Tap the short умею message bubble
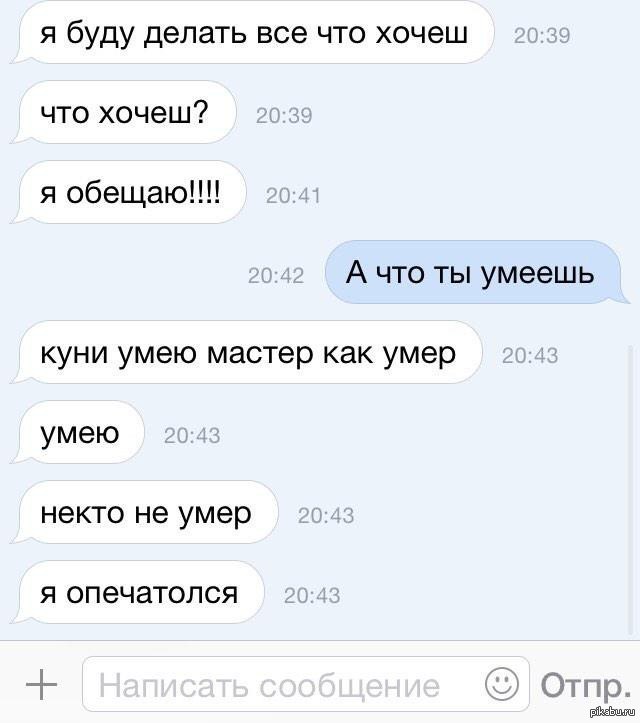Screen dimensions: 640x723 pos(77,433)
